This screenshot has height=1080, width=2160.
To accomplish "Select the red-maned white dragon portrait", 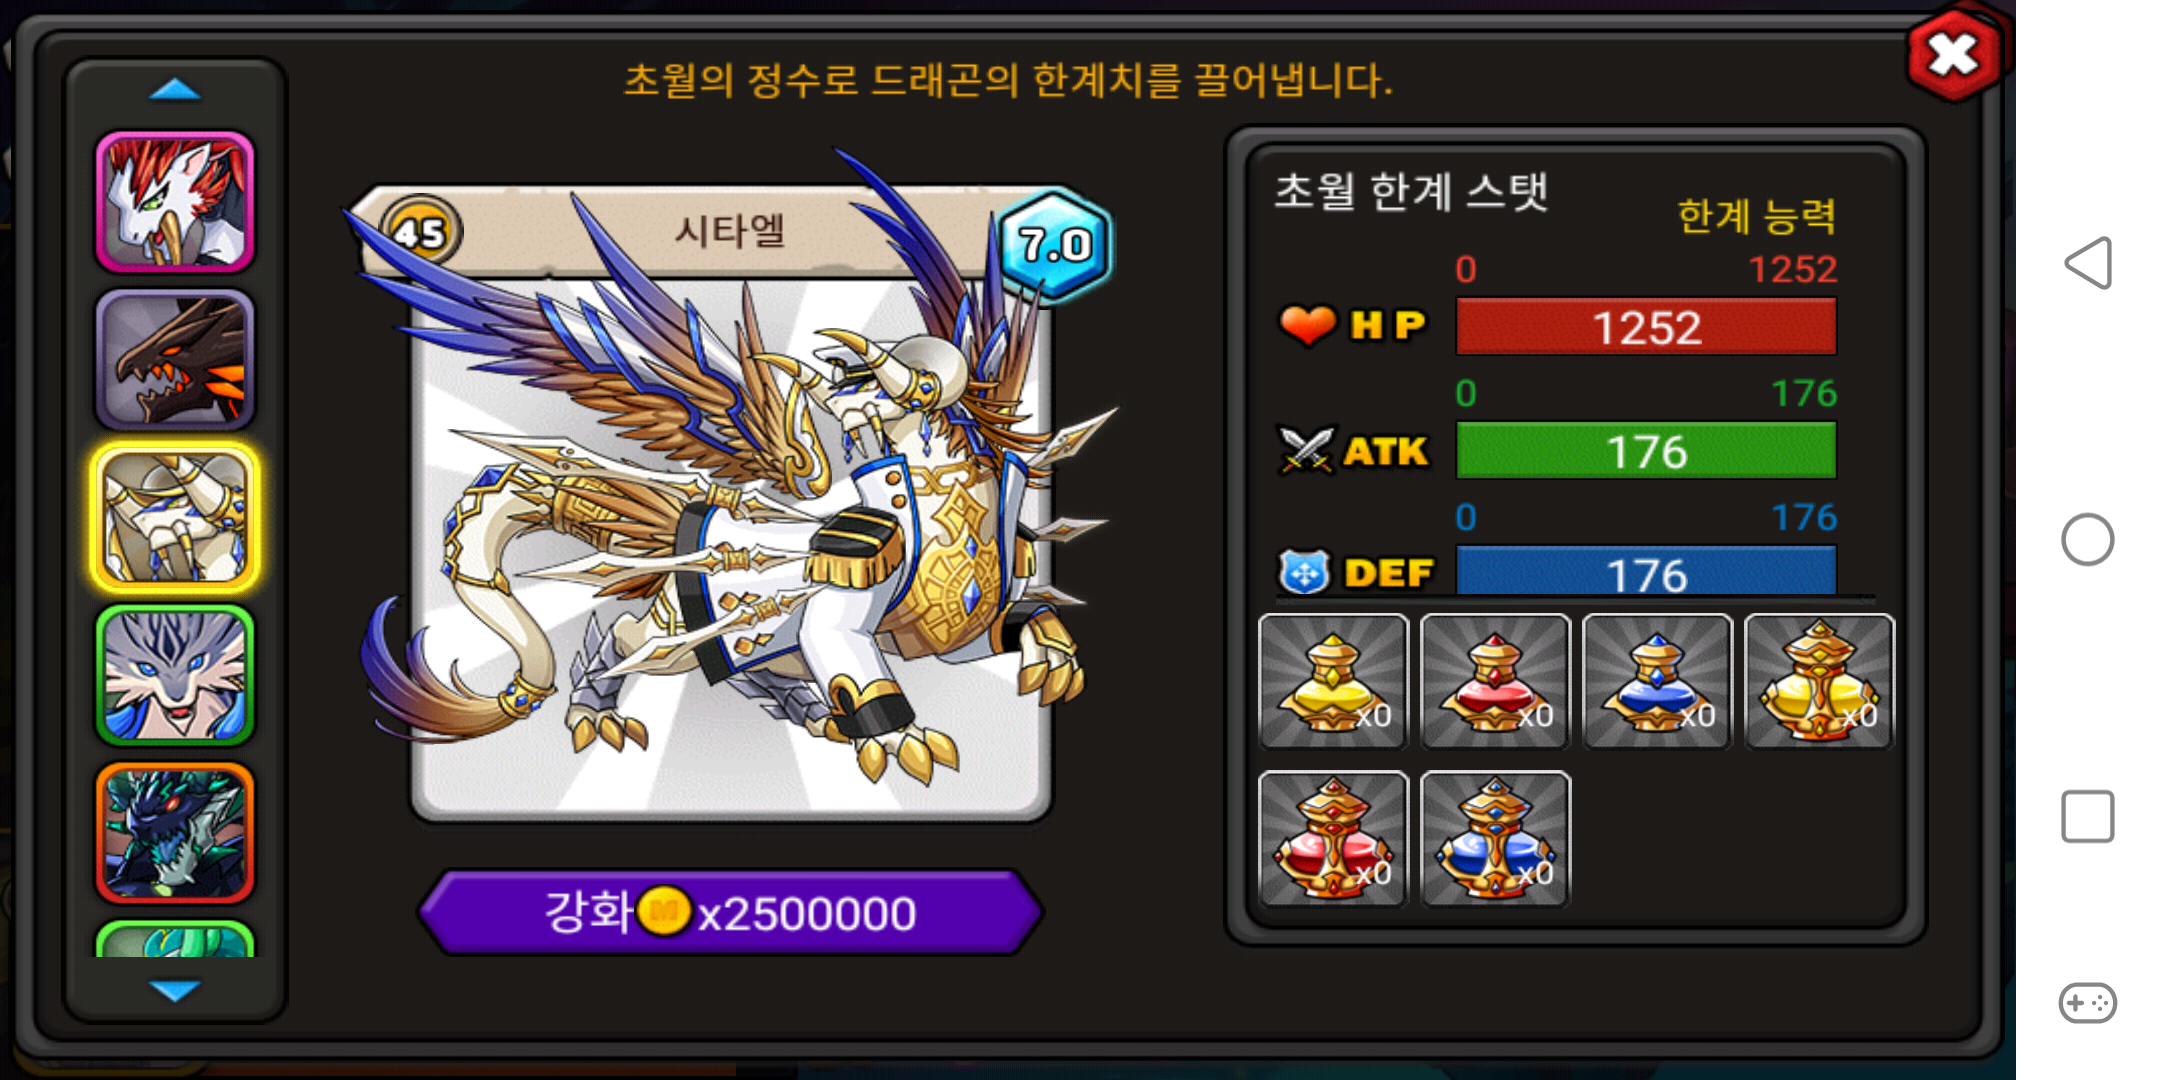I will [175, 202].
